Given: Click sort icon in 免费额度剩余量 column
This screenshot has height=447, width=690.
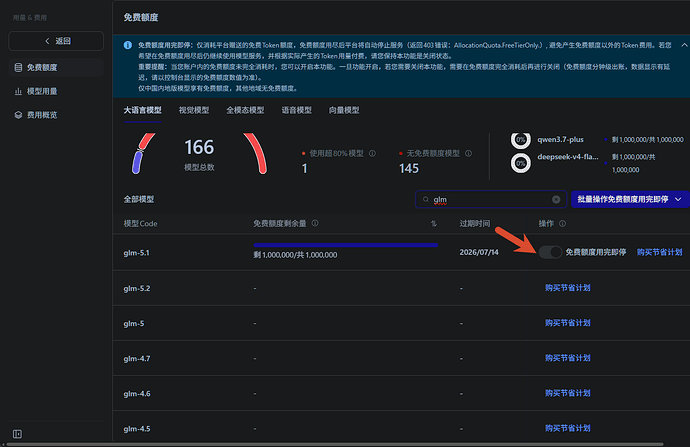Looking at the screenshot, I should tap(433, 224).
